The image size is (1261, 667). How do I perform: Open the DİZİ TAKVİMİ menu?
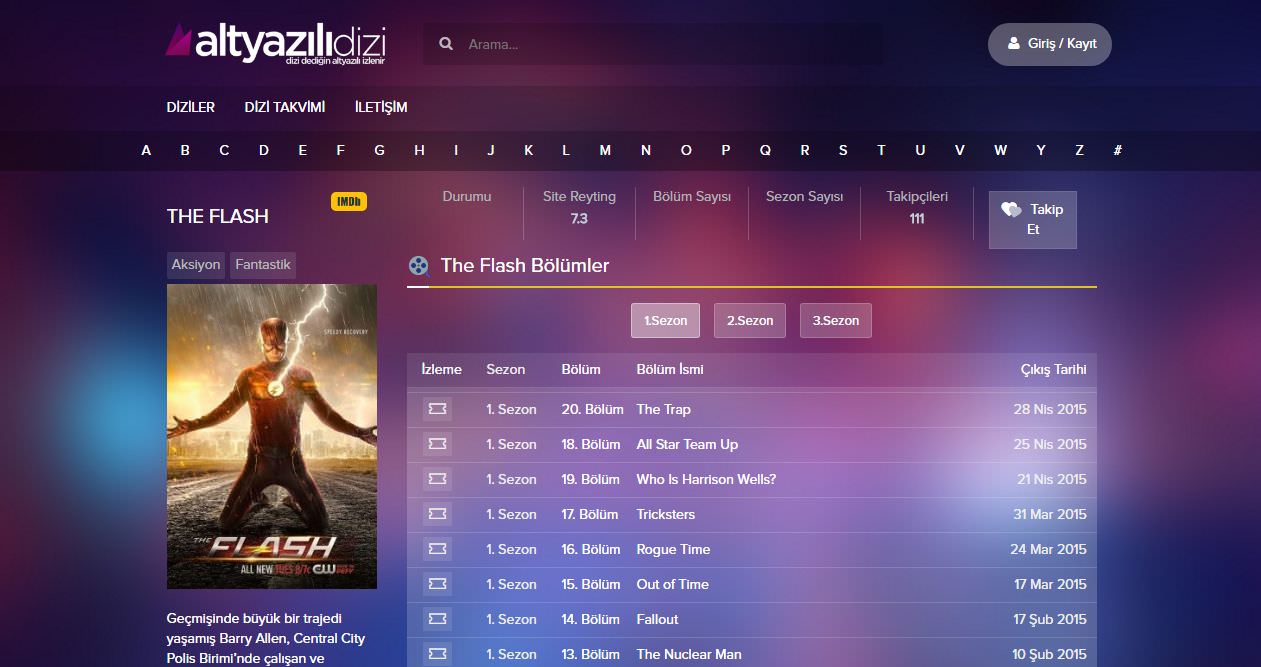coord(285,107)
